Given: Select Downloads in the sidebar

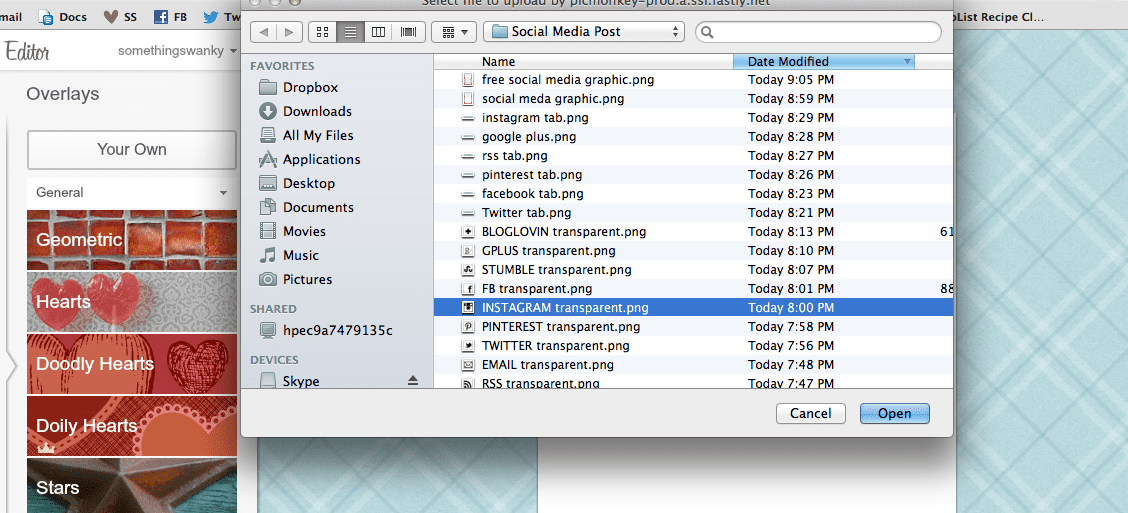Looking at the screenshot, I should 317,111.
